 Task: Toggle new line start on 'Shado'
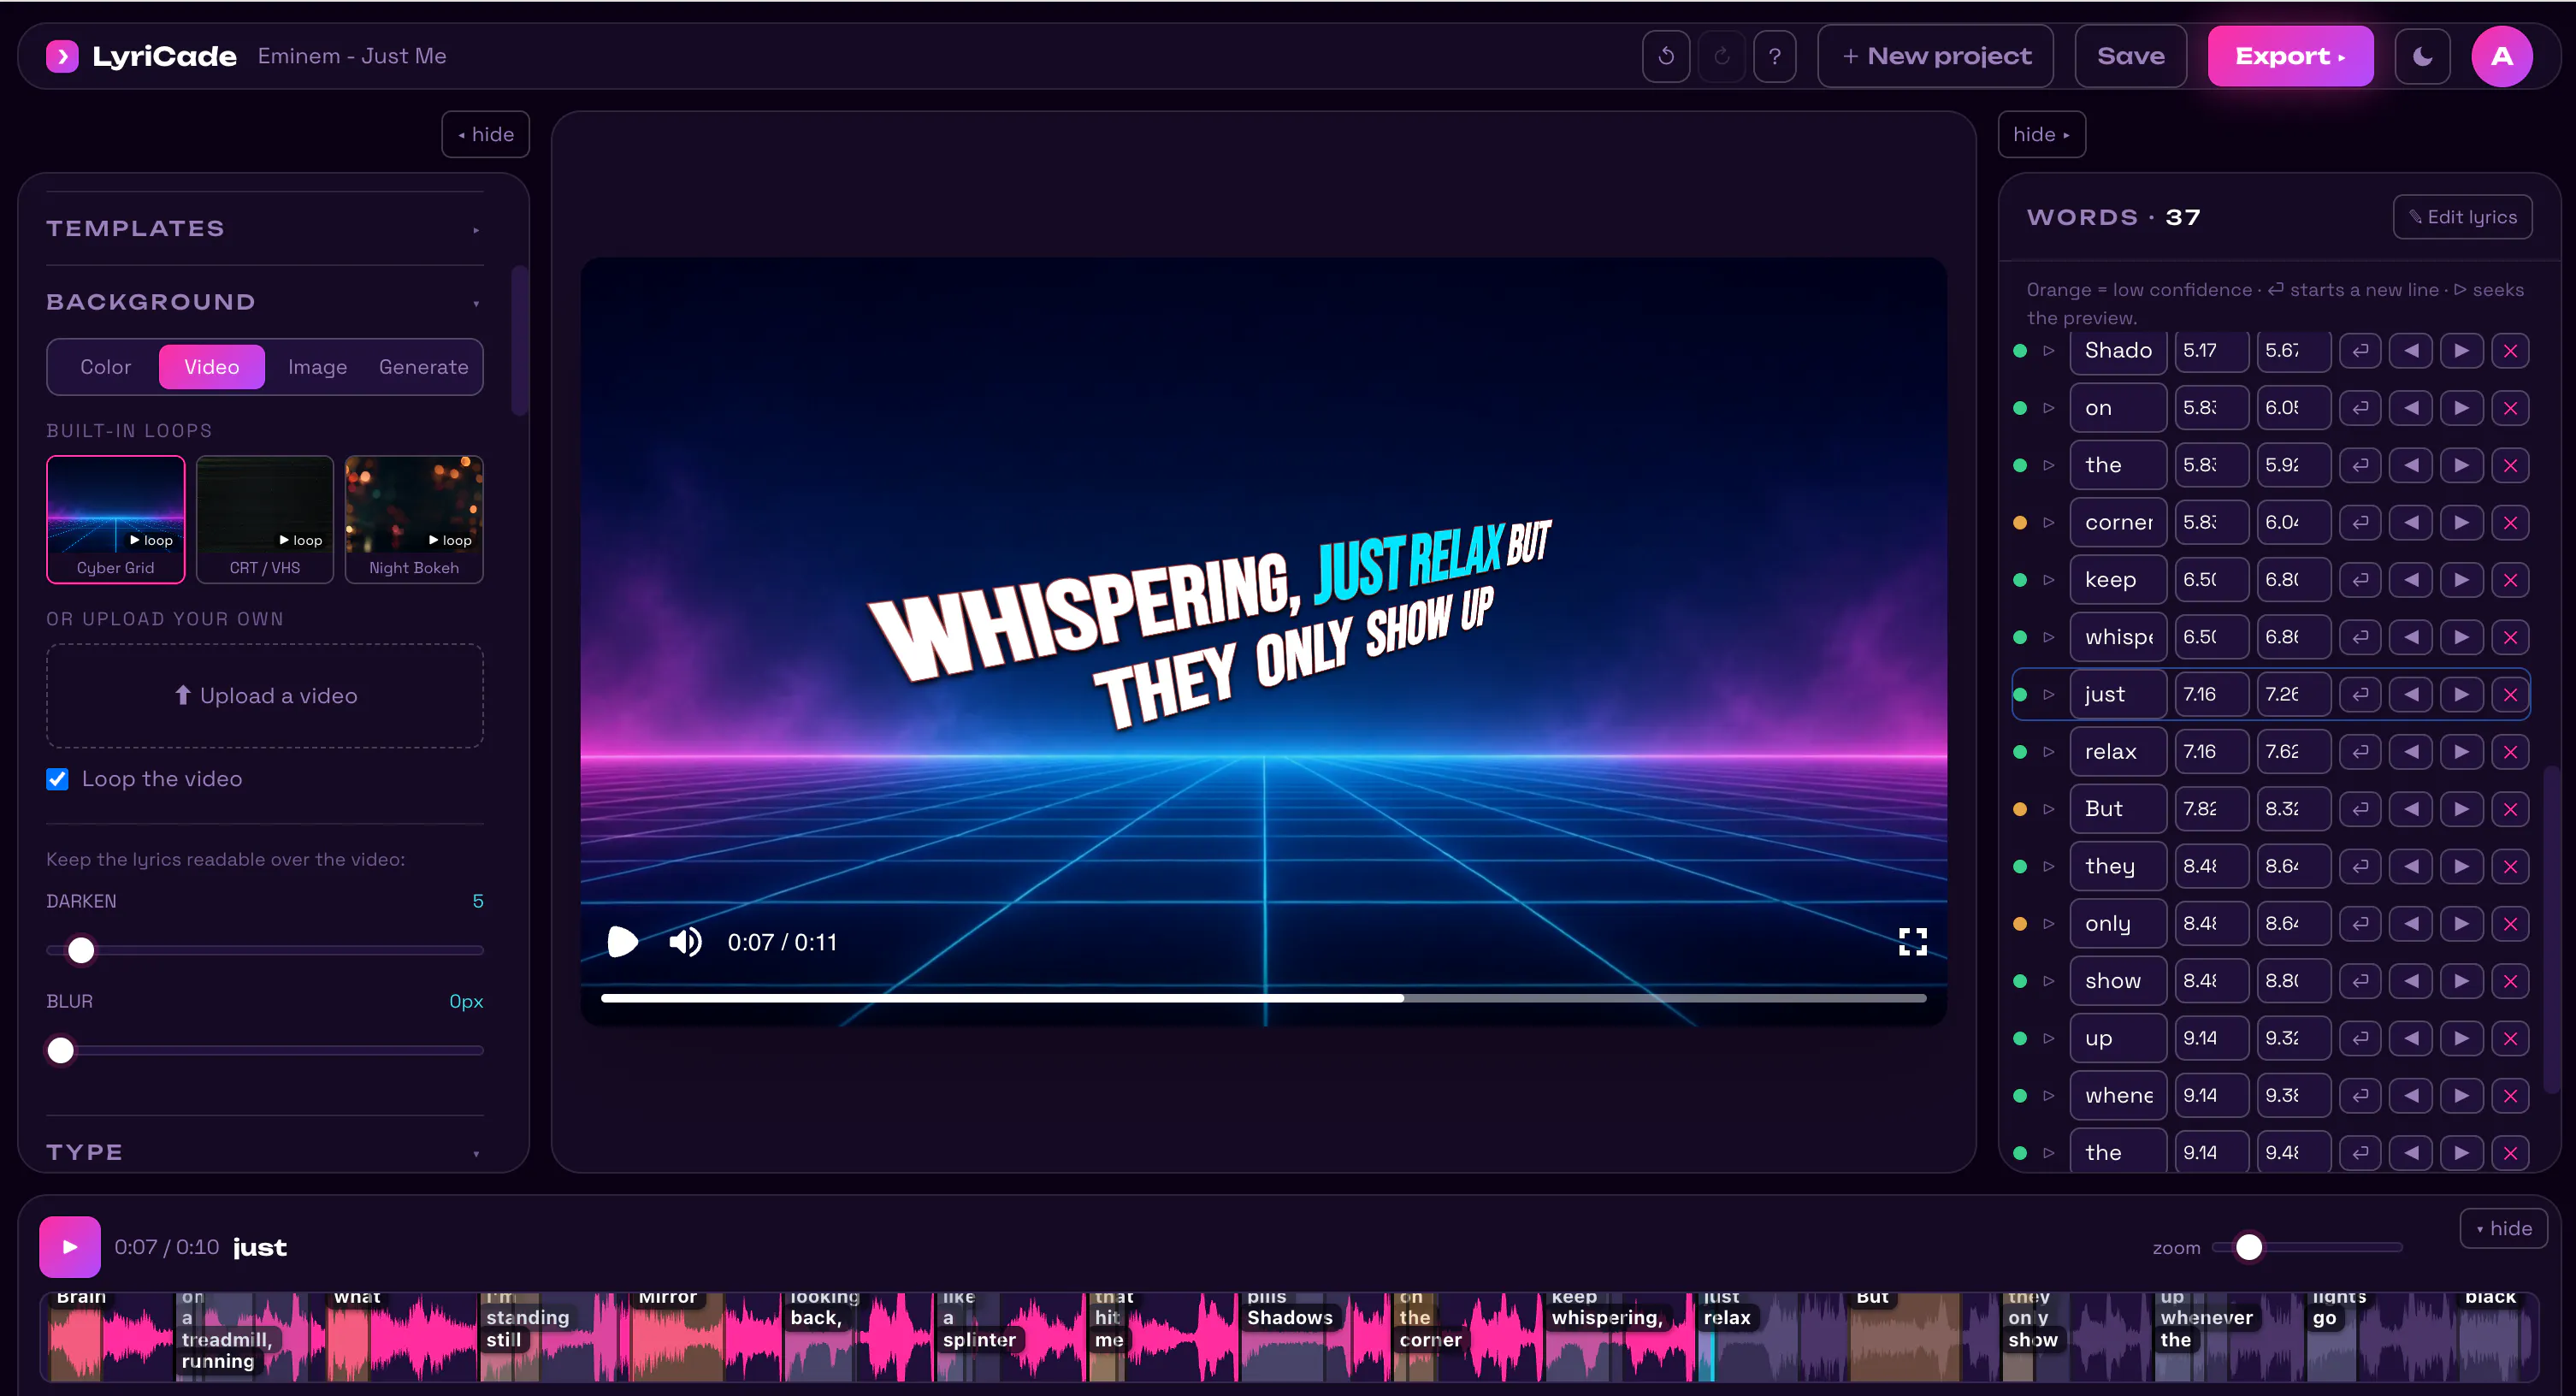tap(2360, 350)
